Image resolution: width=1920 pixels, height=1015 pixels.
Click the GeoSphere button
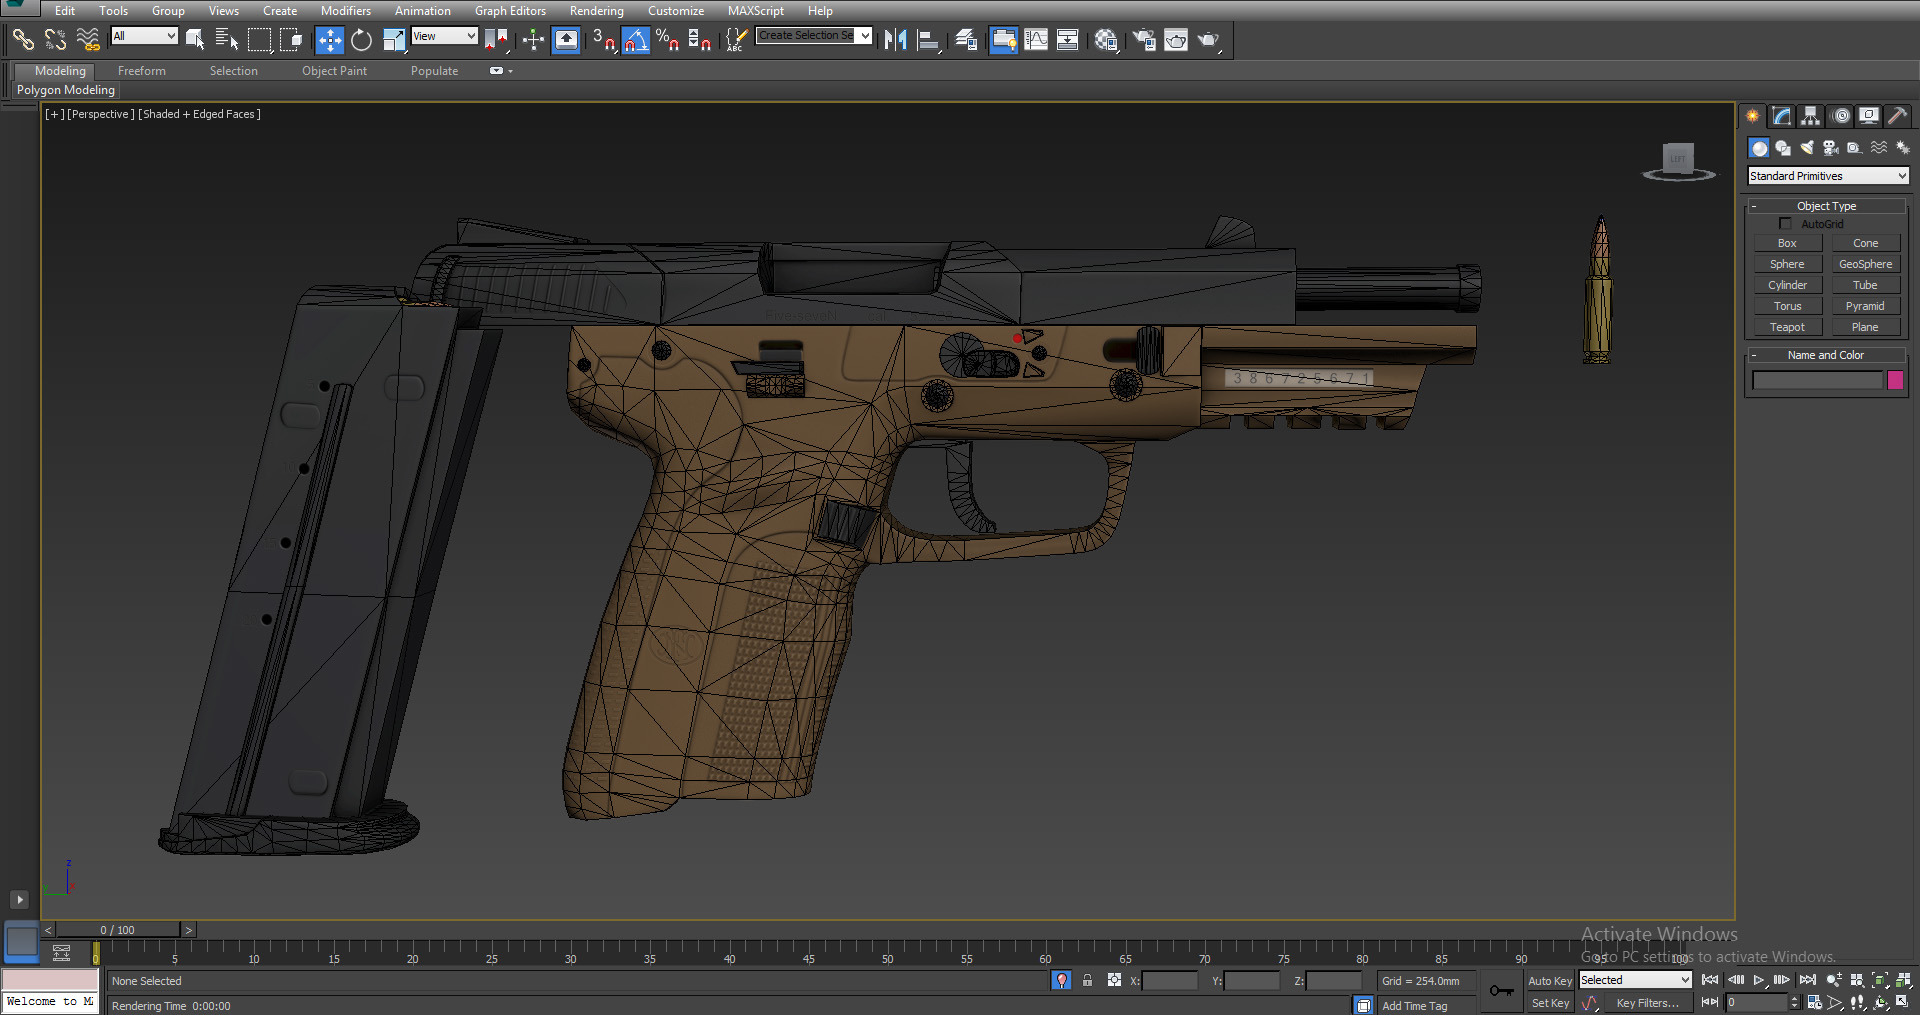click(x=1865, y=264)
